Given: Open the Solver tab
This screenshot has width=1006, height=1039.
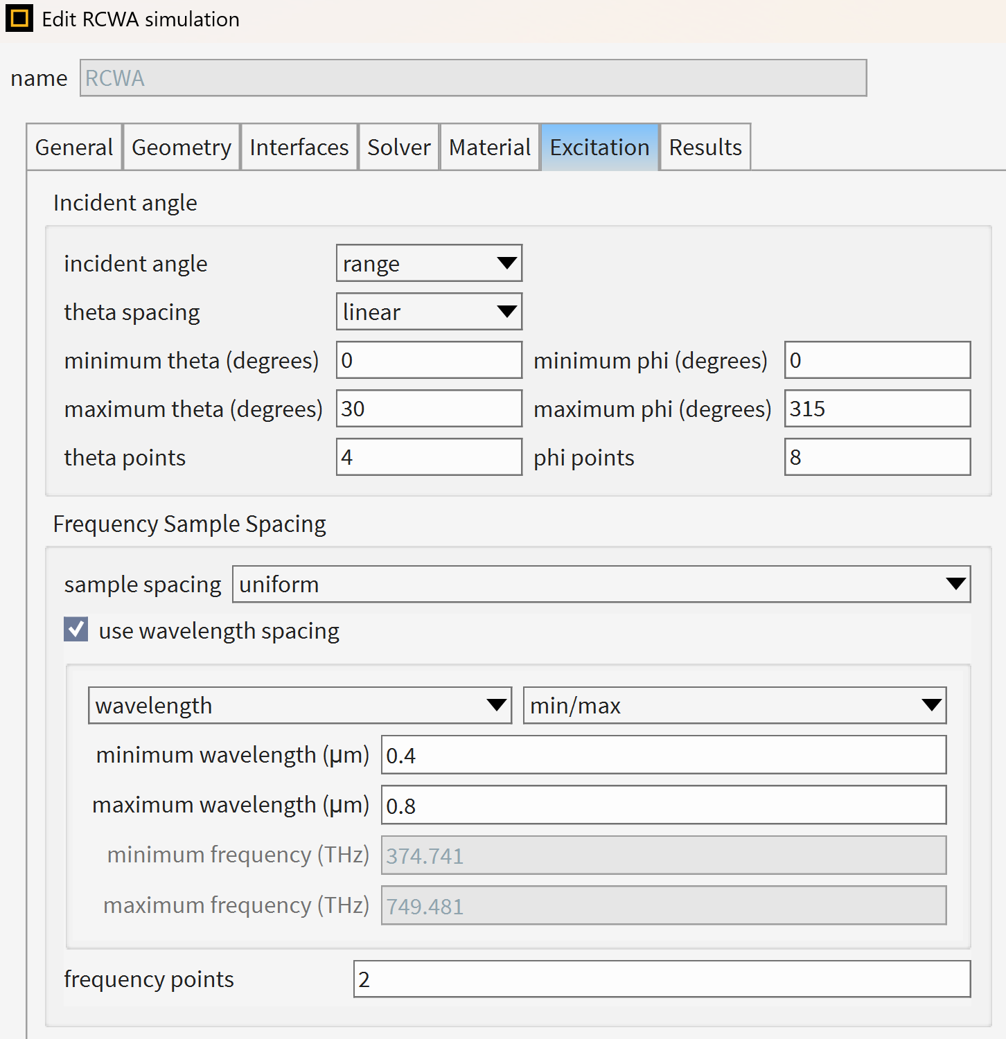Looking at the screenshot, I should [x=399, y=146].
